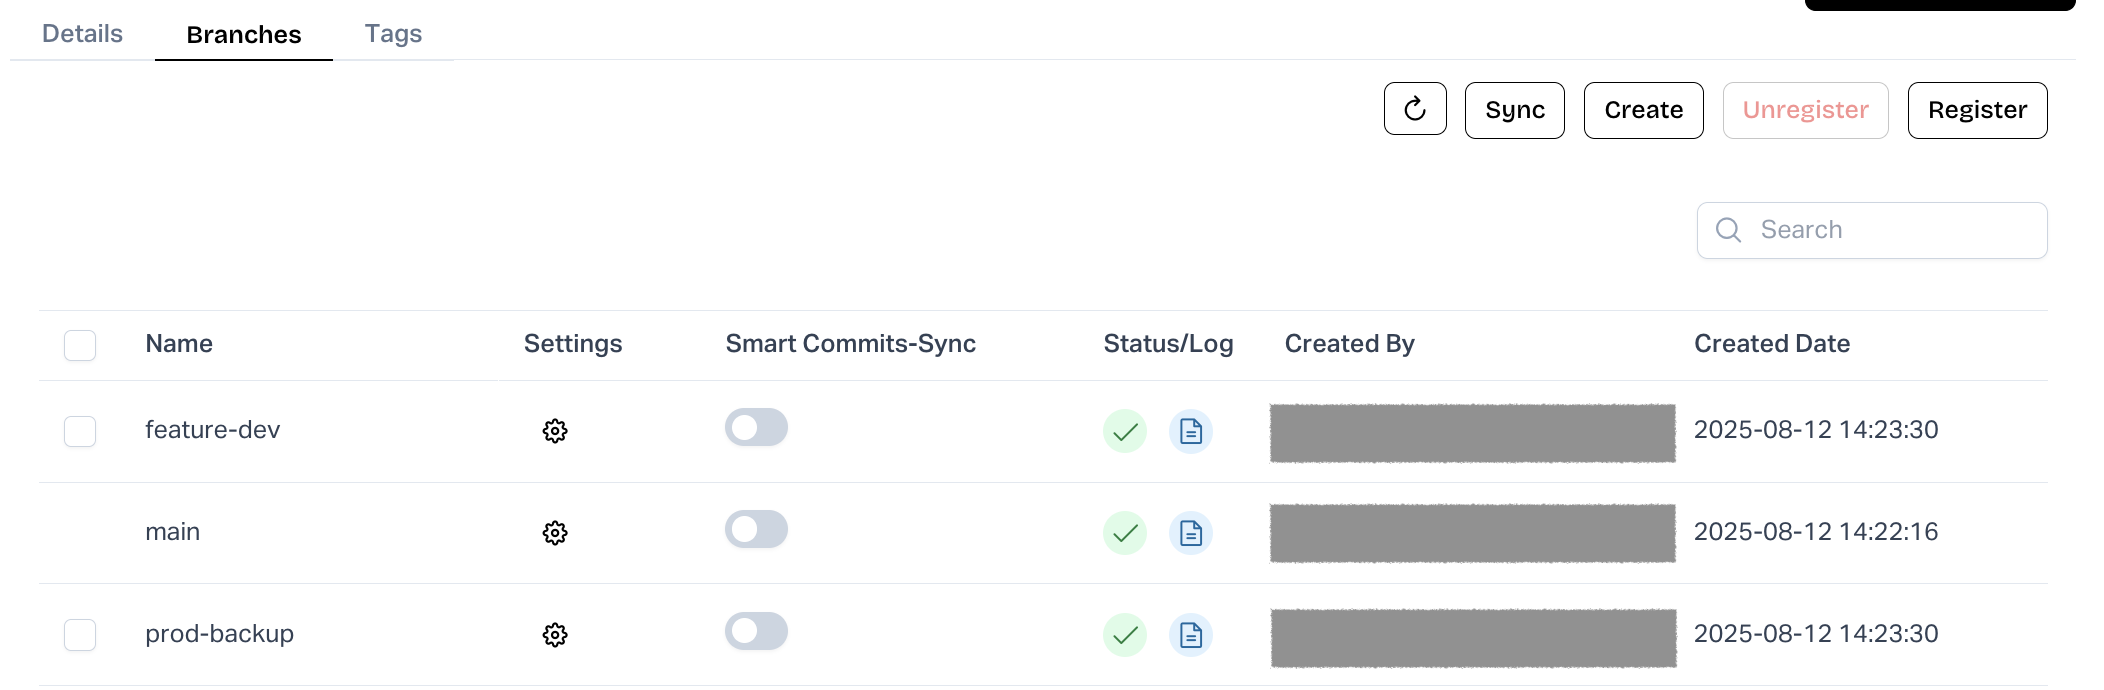
Task: Check the feature-dev branch checkbox
Action: [80, 431]
